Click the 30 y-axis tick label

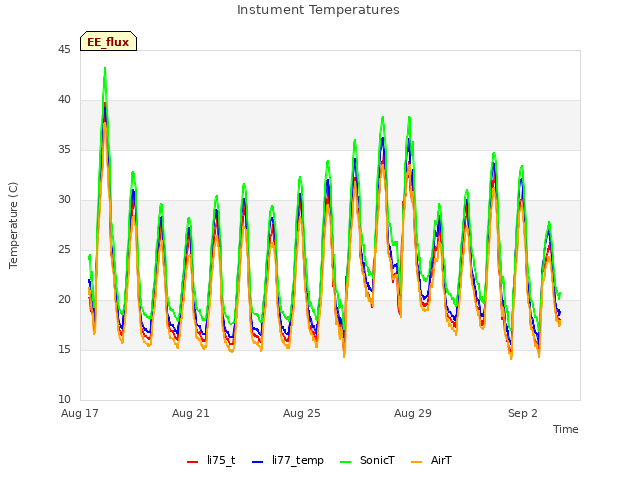click(64, 200)
